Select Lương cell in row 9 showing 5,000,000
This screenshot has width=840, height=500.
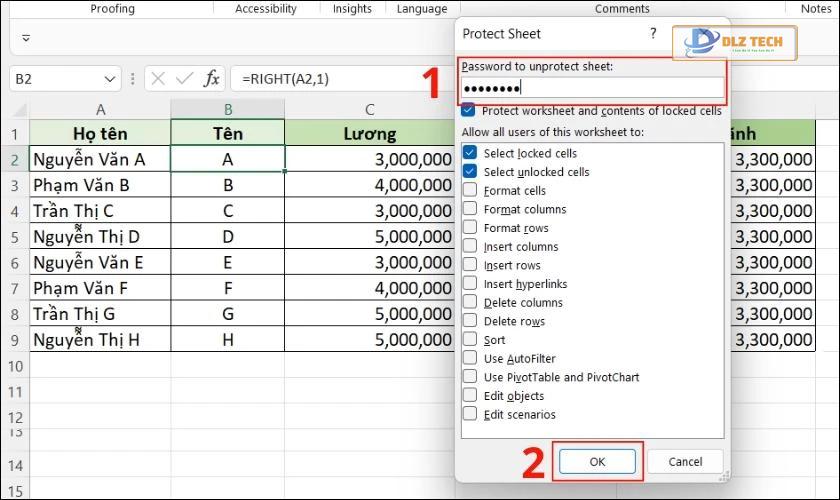coord(370,339)
